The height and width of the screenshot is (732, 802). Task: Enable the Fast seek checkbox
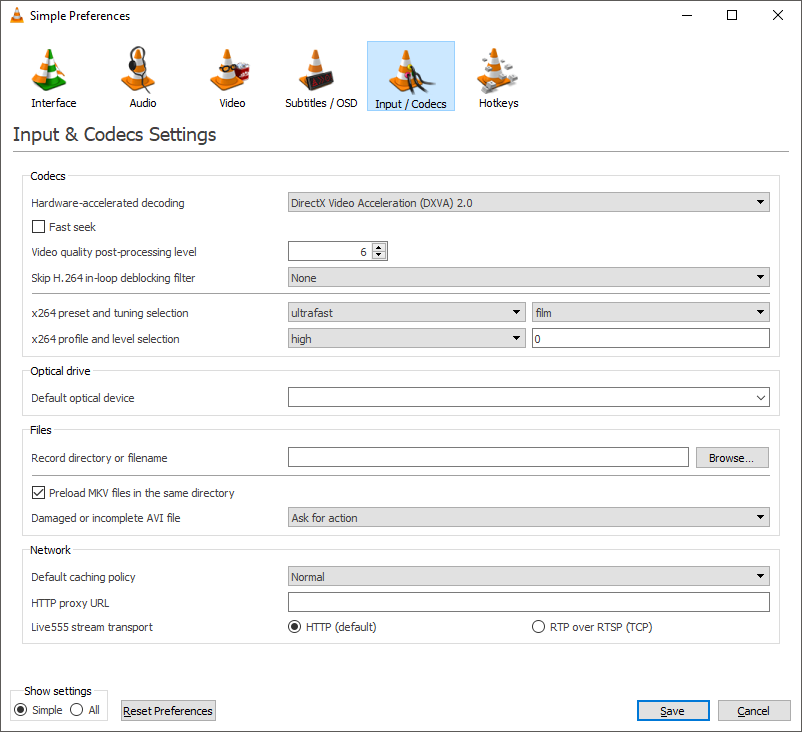[x=38, y=227]
